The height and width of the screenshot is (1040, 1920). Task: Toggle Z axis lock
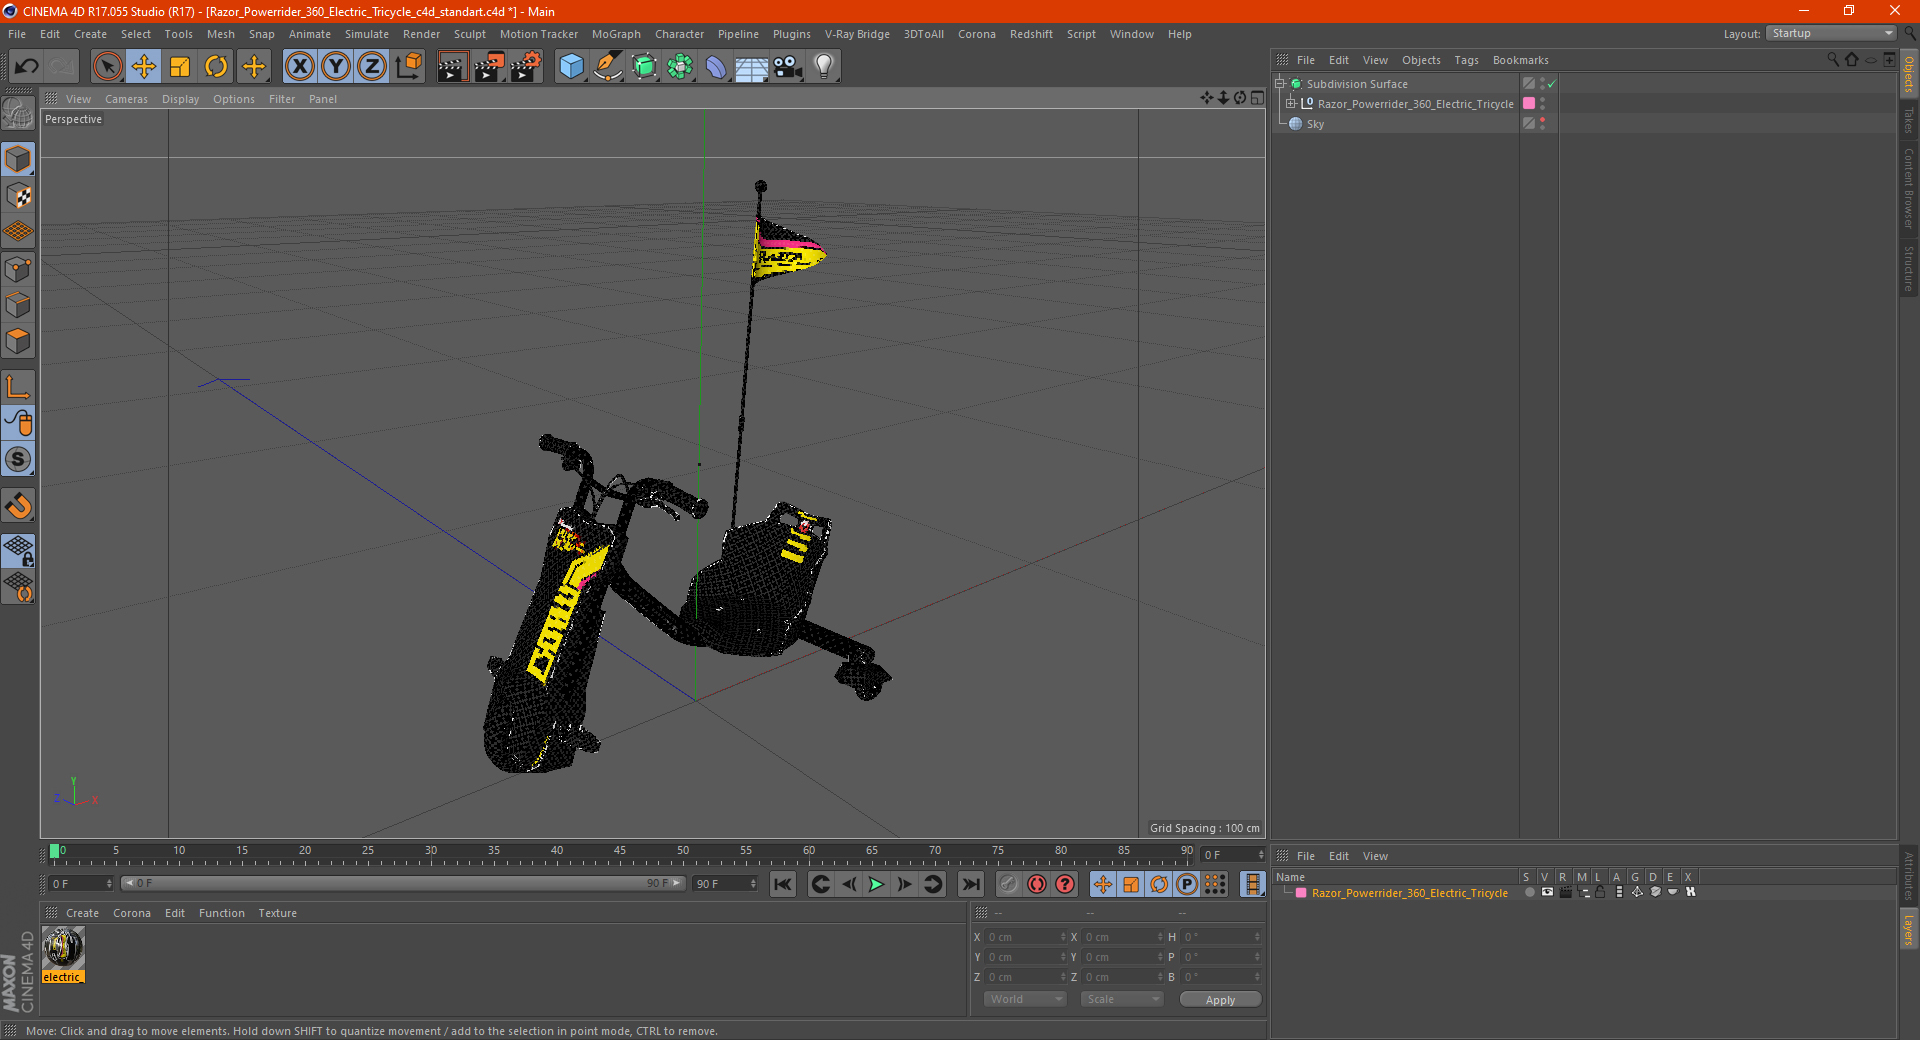click(371, 67)
